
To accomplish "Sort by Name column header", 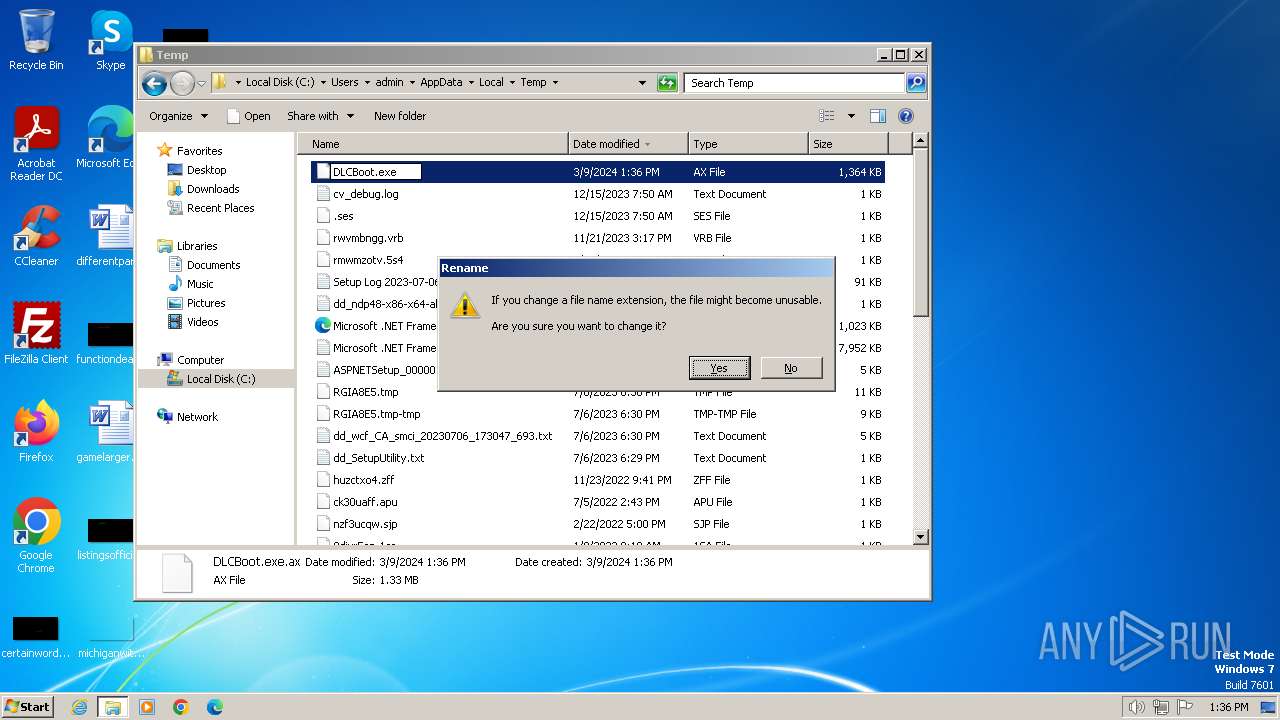I will pyautogui.click(x=433, y=144).
